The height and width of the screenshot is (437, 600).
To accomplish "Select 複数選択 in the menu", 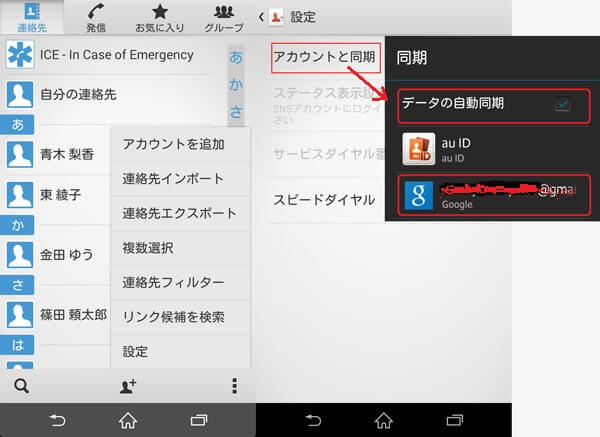I will 181,248.
